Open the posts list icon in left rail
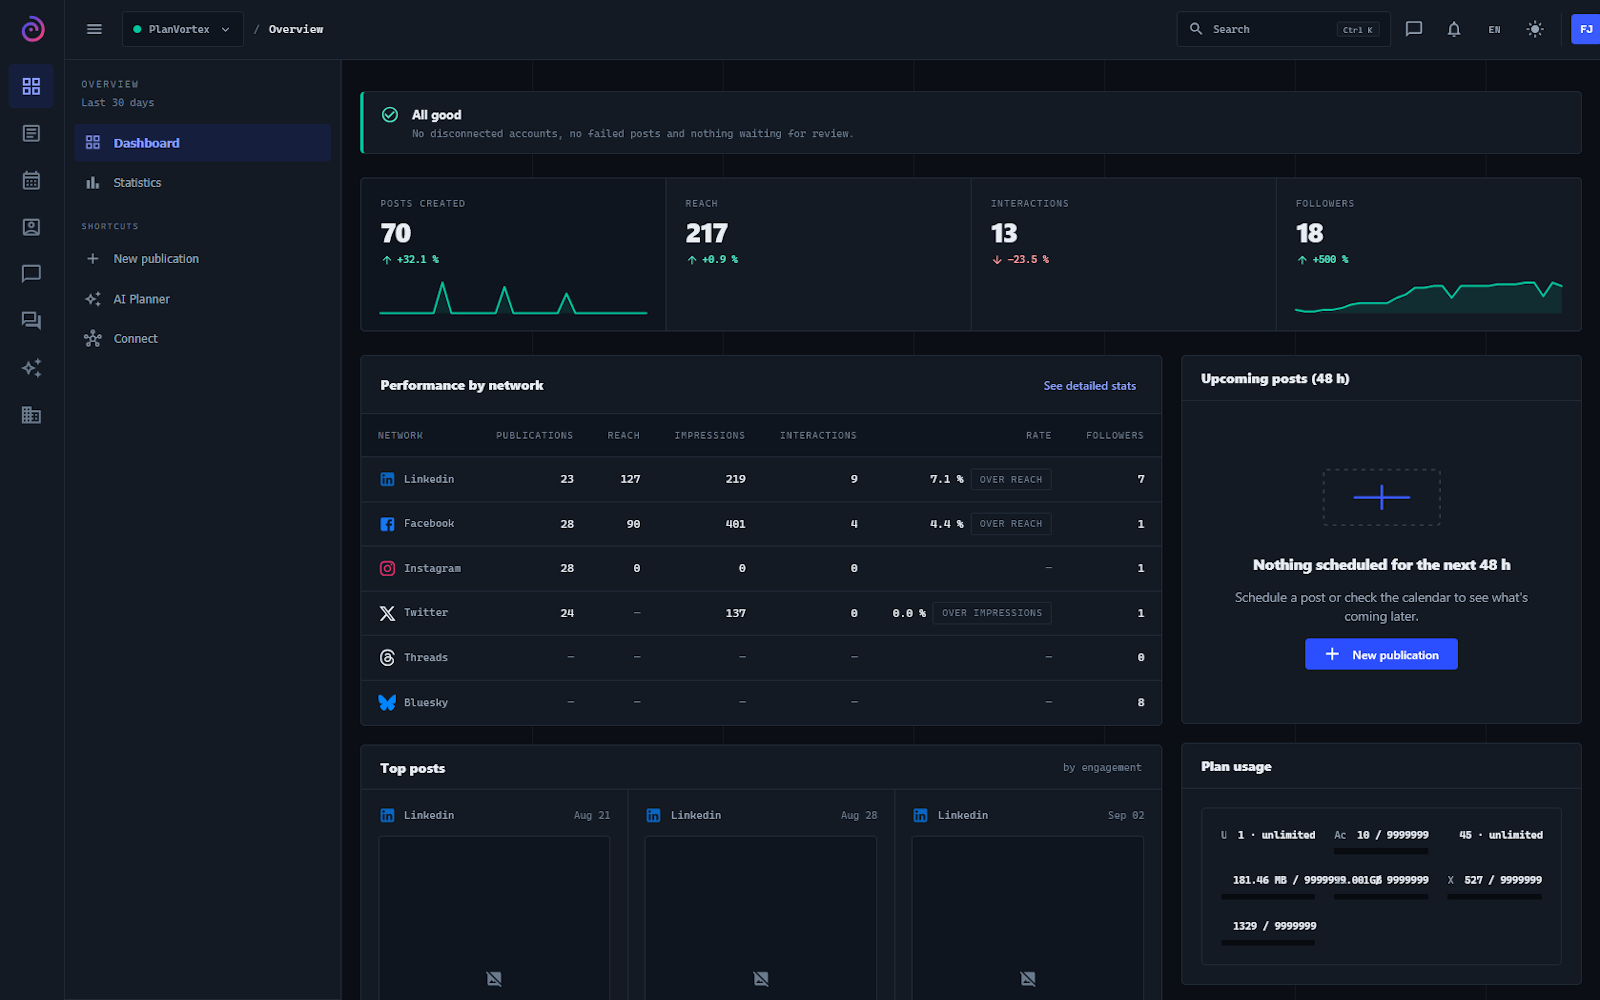The height and width of the screenshot is (1000, 1600). pyautogui.click(x=31, y=133)
